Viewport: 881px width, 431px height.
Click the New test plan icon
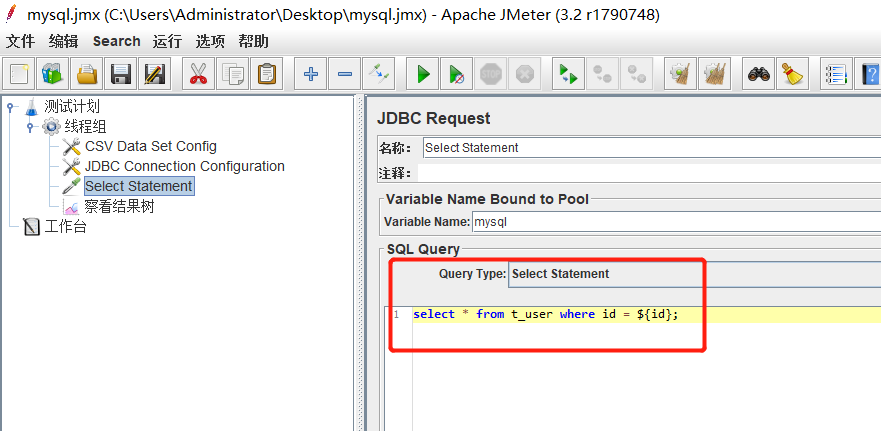click(x=19, y=74)
